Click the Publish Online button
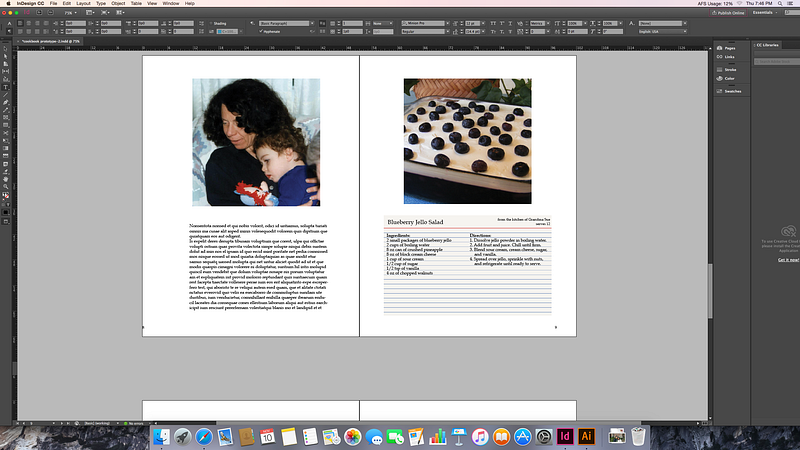Screen dimensions: 800x450 click(728, 13)
